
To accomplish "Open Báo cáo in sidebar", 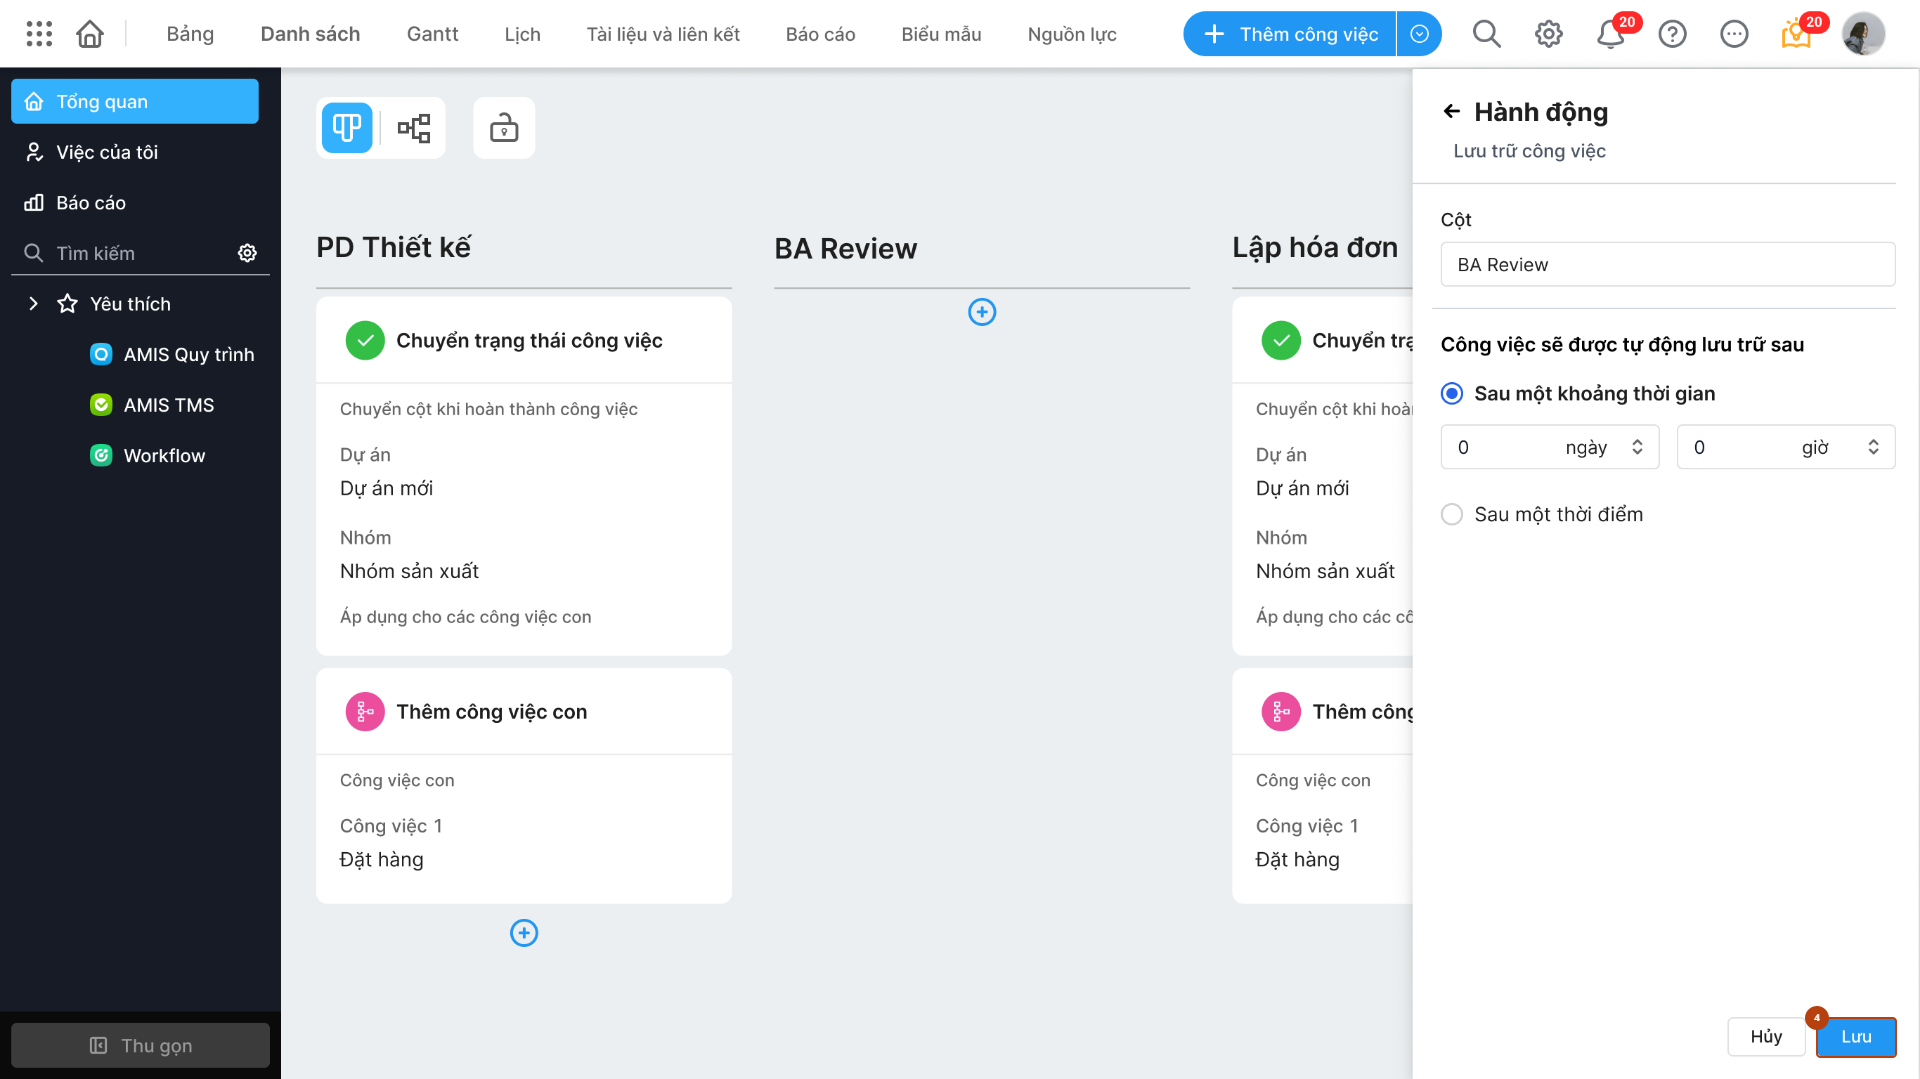I will 135,202.
